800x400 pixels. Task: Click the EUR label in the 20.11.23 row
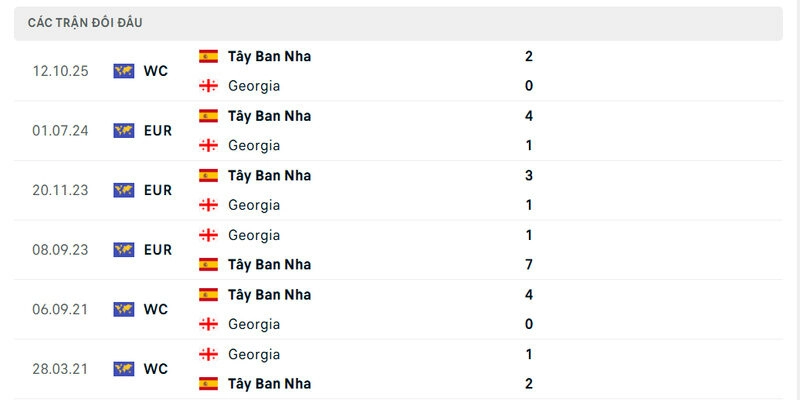pos(158,190)
